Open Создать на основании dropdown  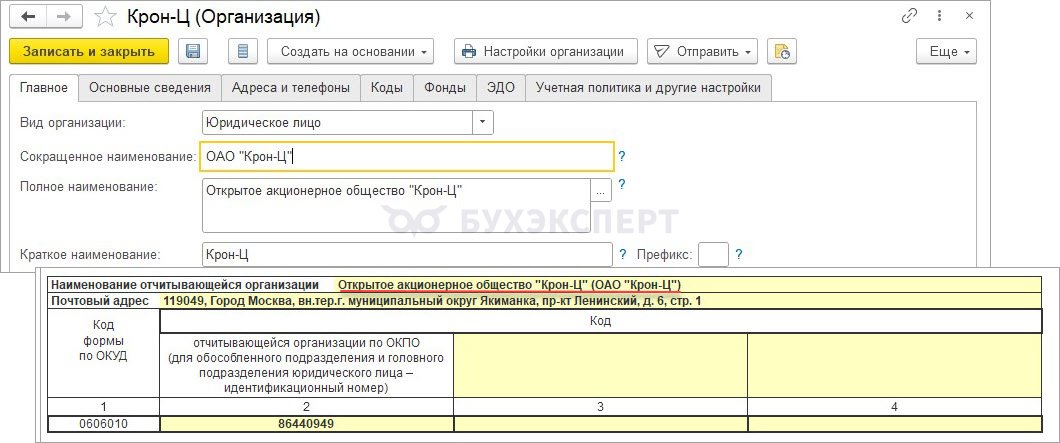[x=350, y=51]
